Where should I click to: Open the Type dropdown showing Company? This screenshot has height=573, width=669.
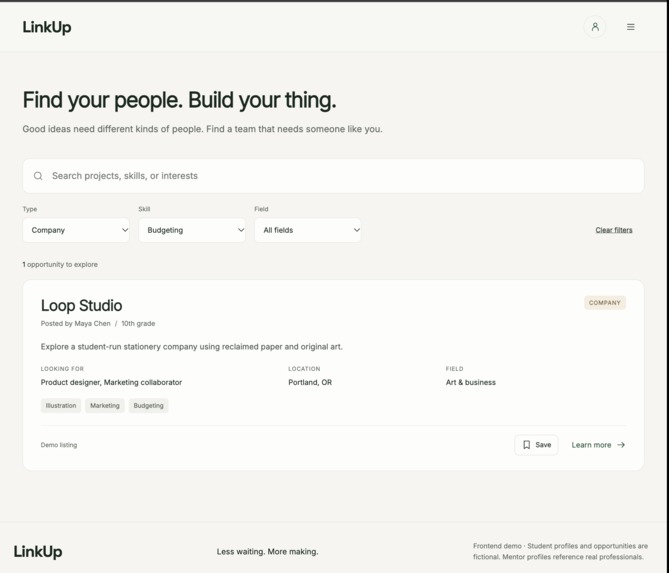76,230
